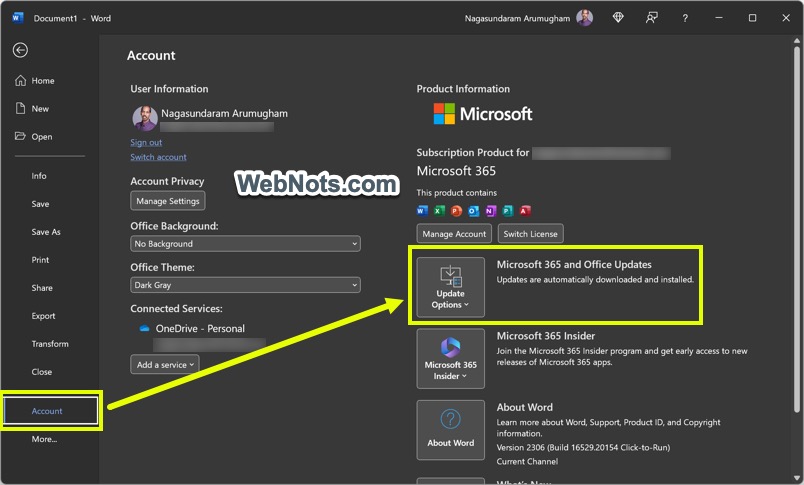Select Export in the sidebar
The width and height of the screenshot is (804, 485).
43,316
